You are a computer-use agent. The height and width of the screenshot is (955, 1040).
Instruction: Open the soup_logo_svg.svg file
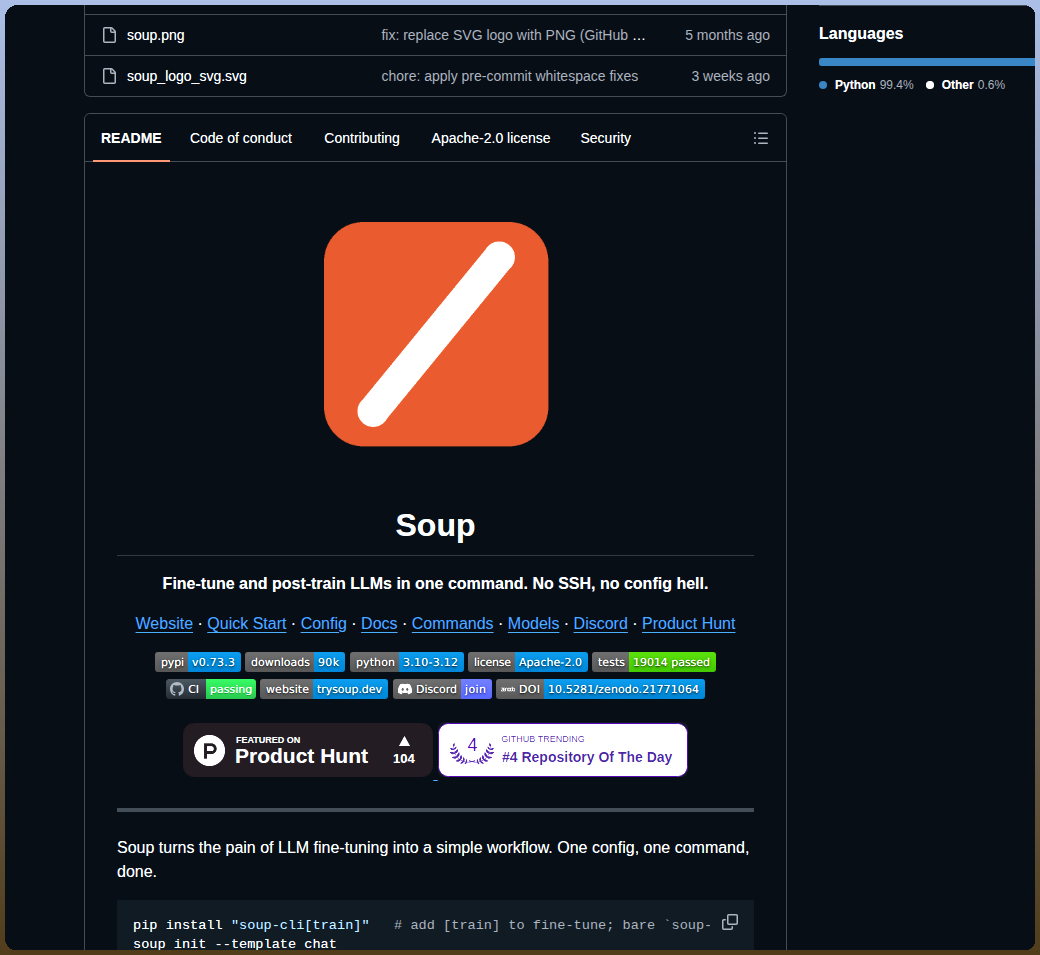(x=186, y=76)
